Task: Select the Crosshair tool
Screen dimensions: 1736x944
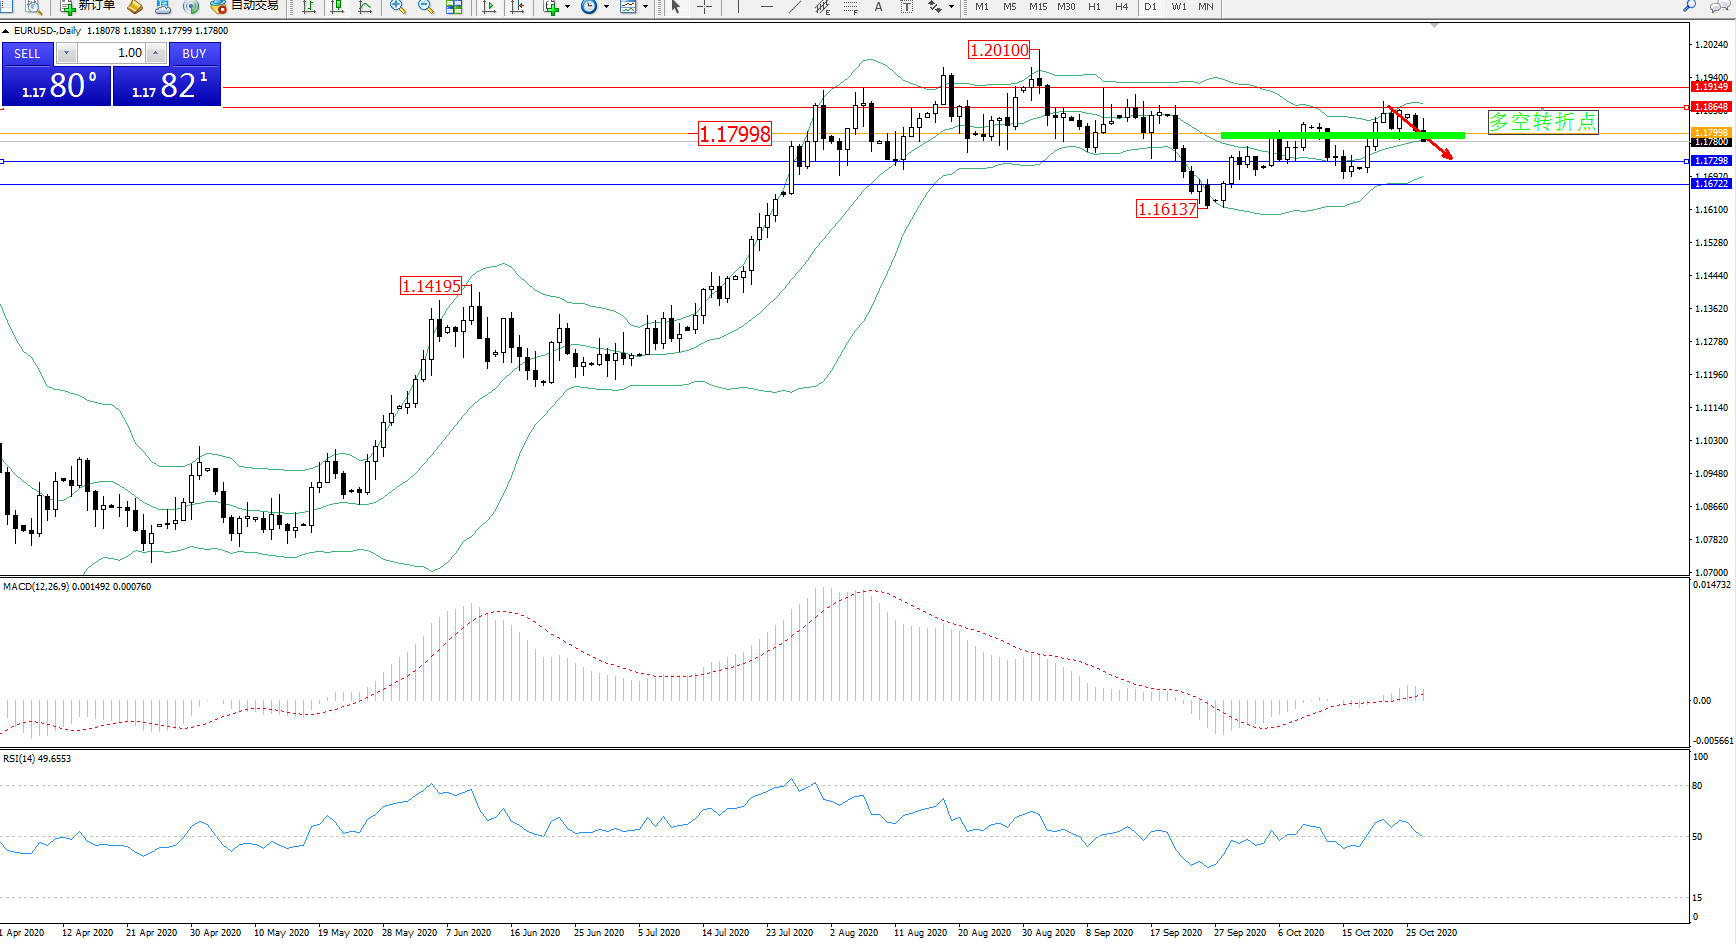Action: (x=704, y=7)
